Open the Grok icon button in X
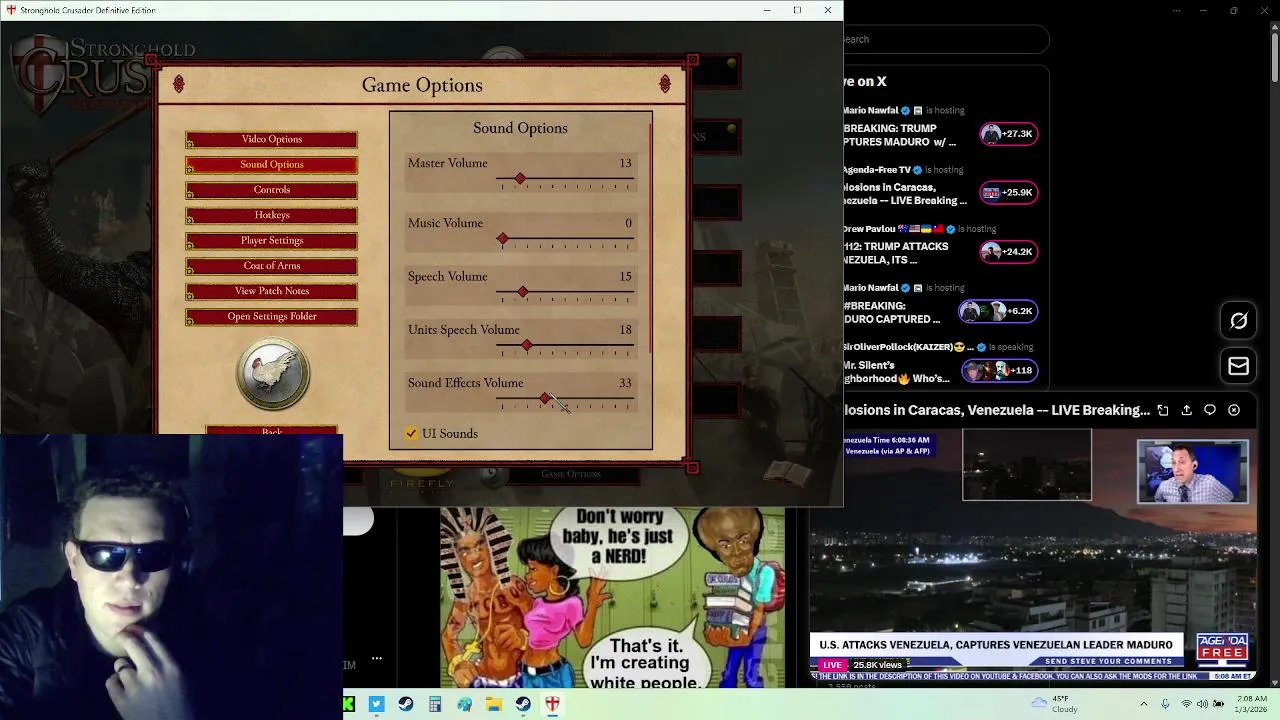The height and width of the screenshot is (720, 1280). 1238,321
